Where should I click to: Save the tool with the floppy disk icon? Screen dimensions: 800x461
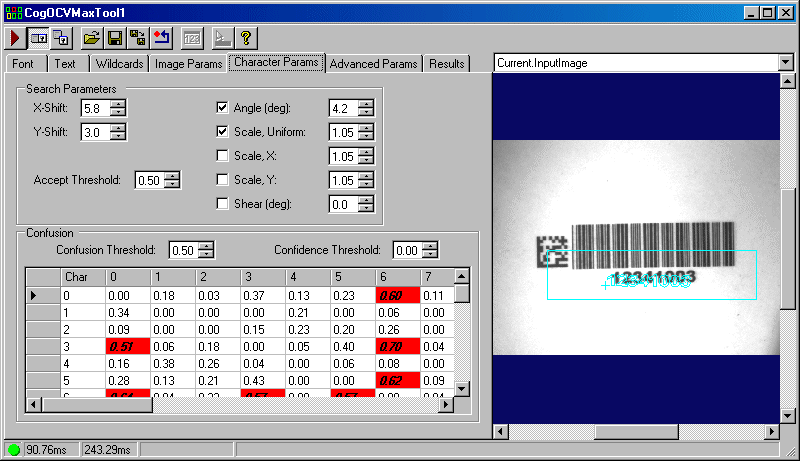(115, 38)
